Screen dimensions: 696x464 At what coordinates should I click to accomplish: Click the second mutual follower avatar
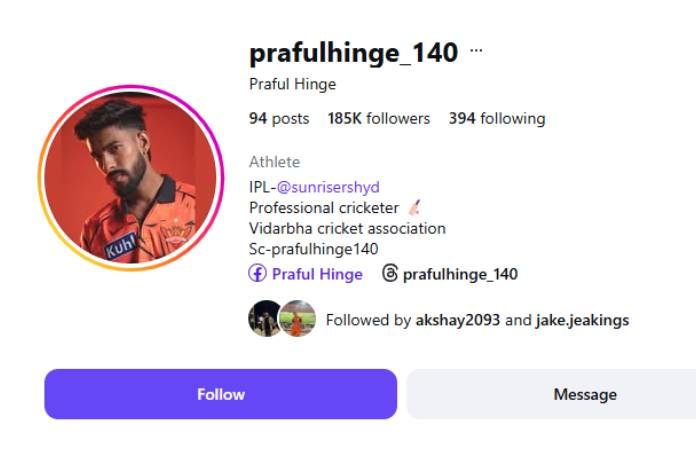click(298, 319)
